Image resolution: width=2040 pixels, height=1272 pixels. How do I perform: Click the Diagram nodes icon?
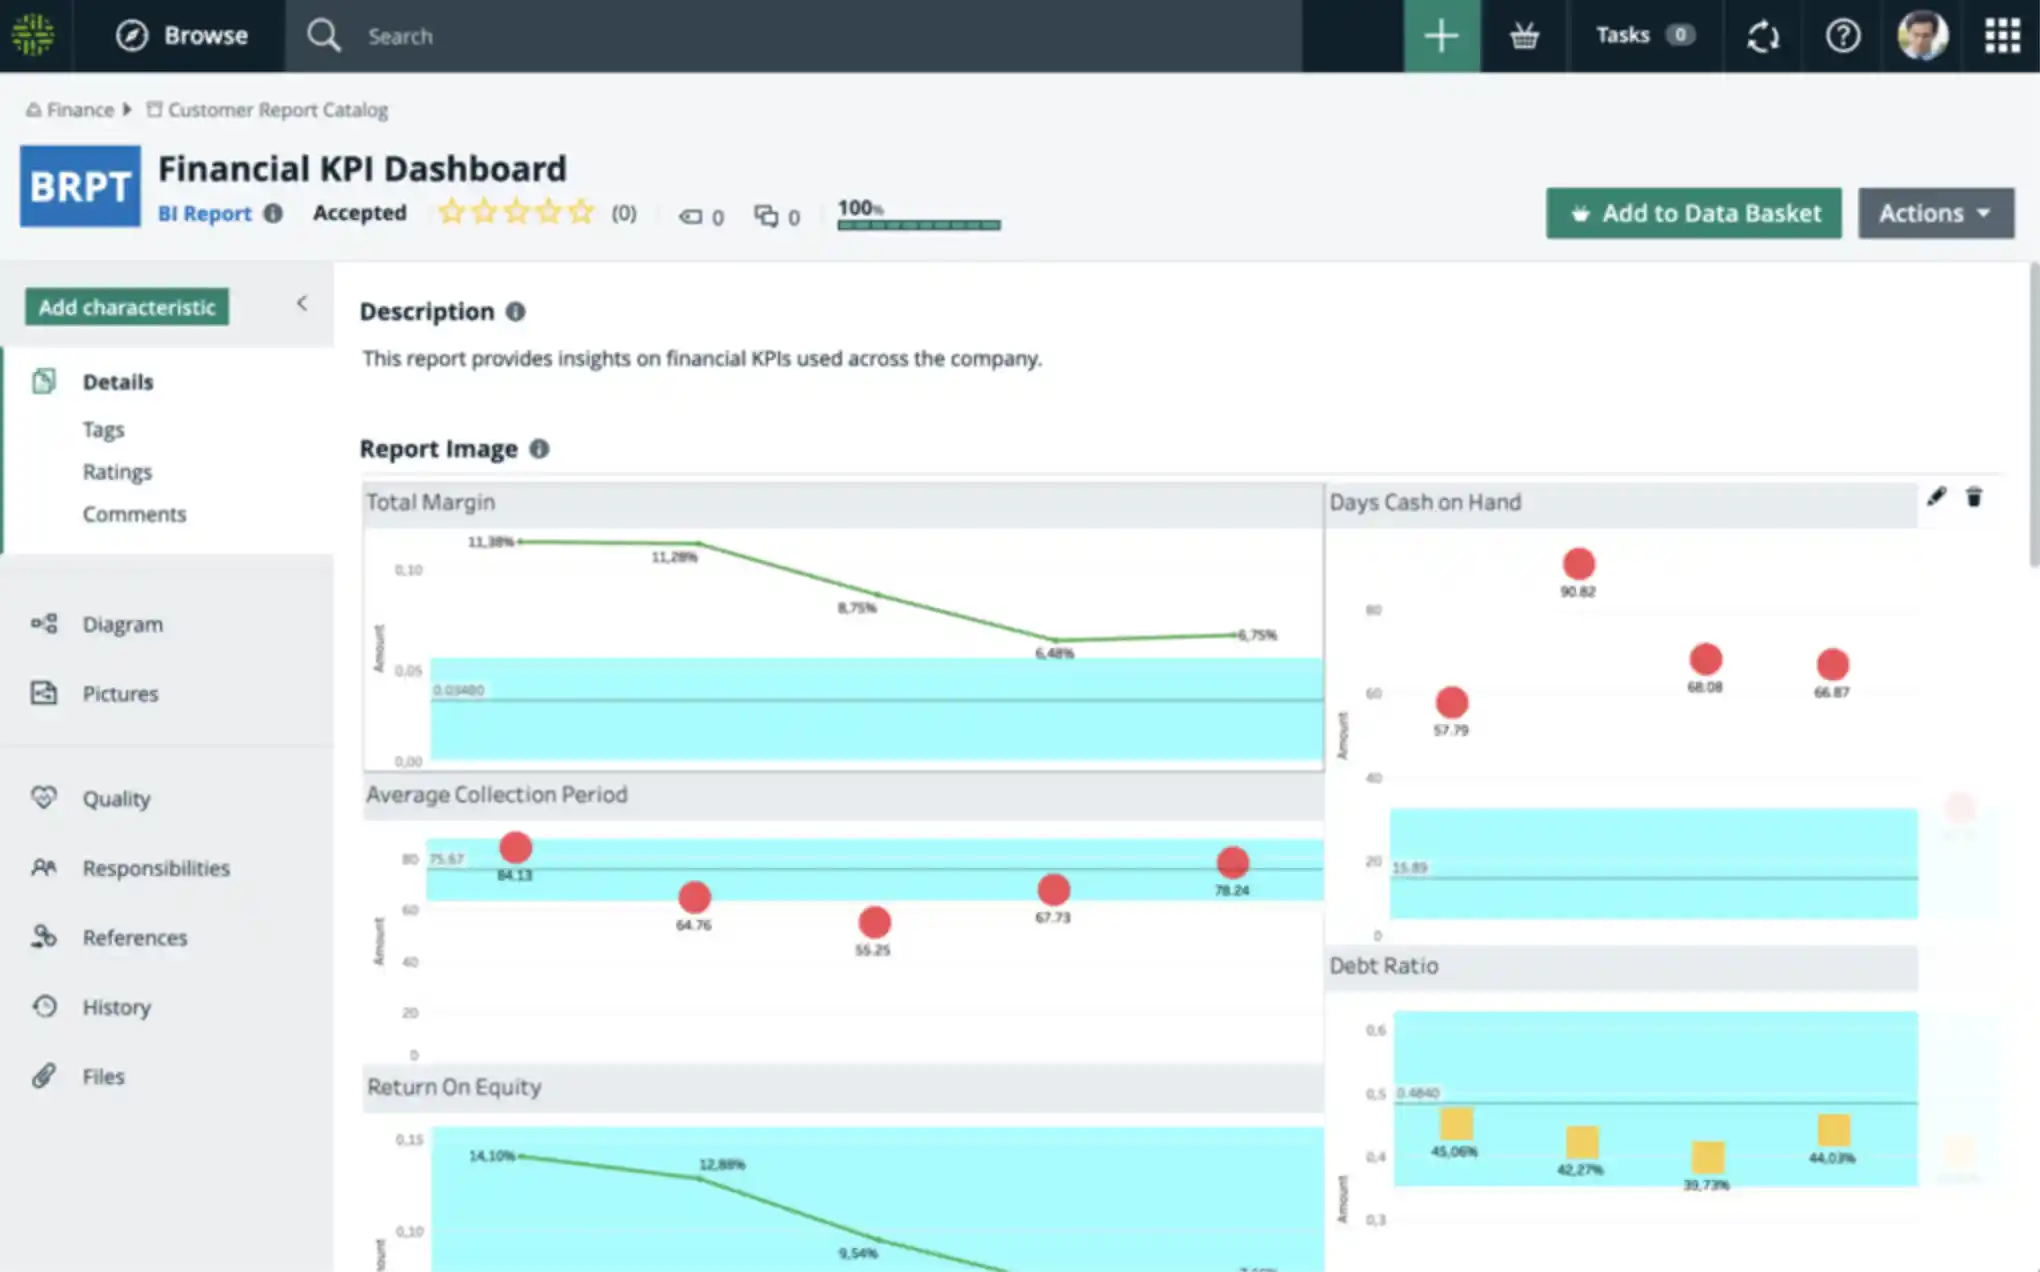[44, 623]
